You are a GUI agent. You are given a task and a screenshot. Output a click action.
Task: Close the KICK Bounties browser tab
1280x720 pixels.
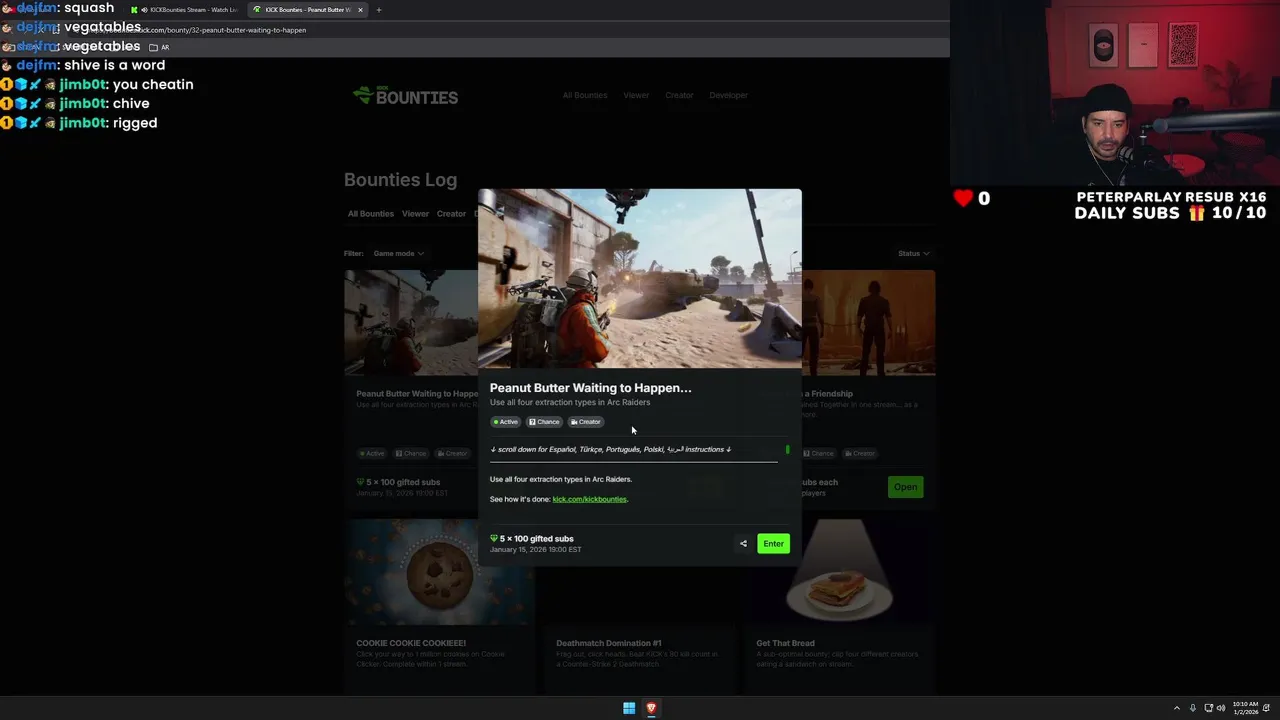tap(360, 10)
